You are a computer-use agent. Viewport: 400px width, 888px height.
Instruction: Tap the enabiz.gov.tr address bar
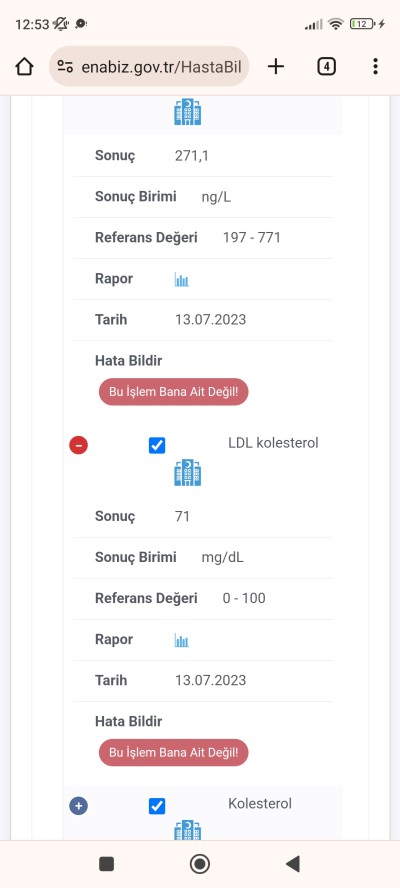coord(149,67)
